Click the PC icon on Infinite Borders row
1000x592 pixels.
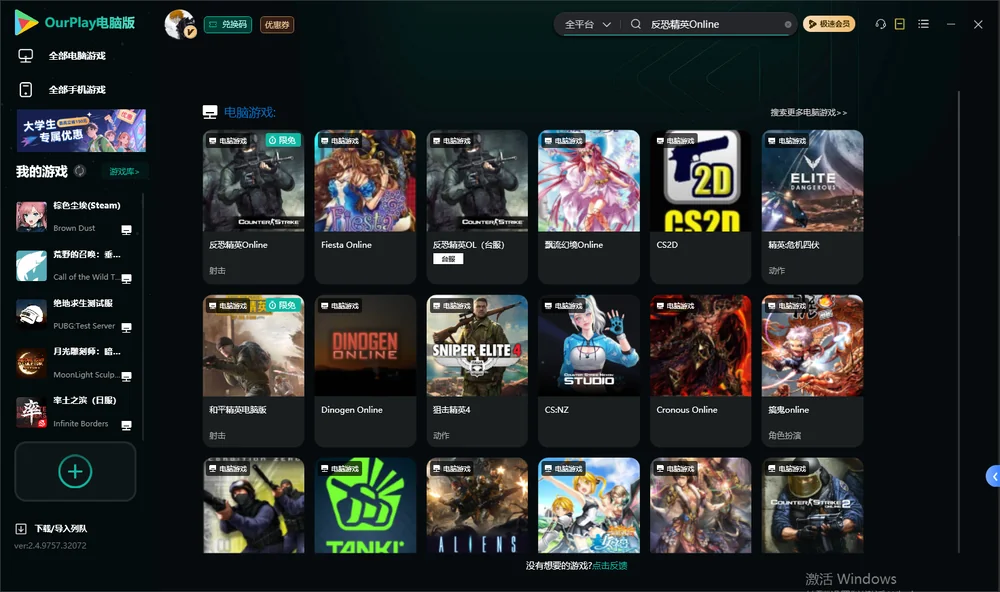126,425
